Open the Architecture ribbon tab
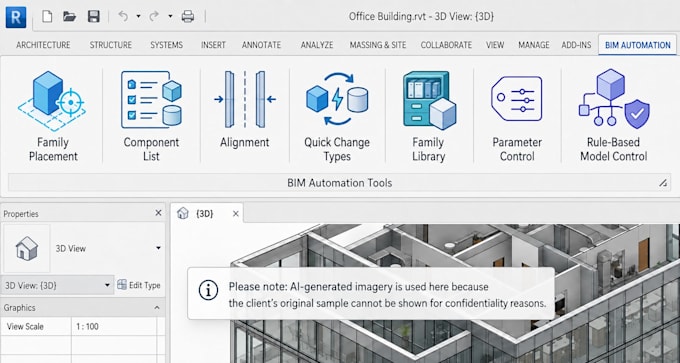680x363 pixels. tap(43, 45)
